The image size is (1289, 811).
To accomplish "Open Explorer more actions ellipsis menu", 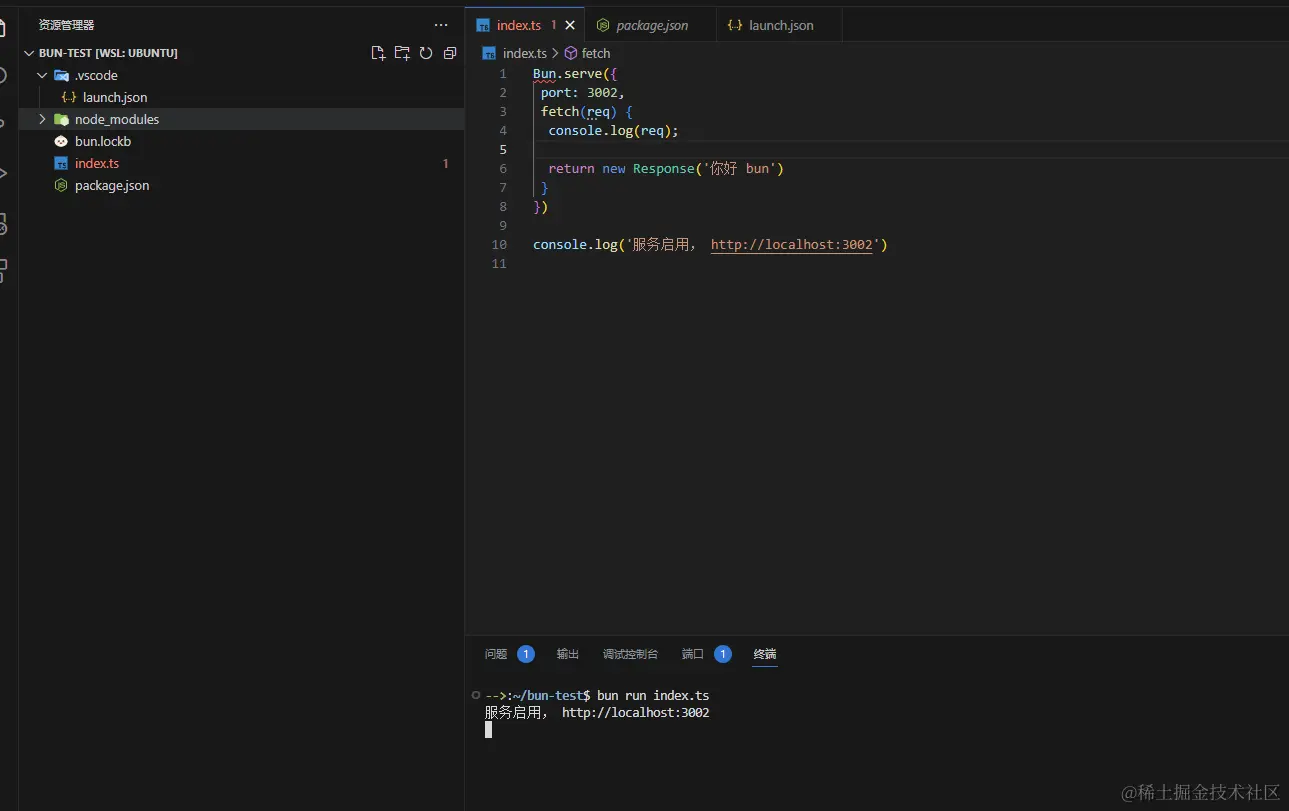I will 441,25.
